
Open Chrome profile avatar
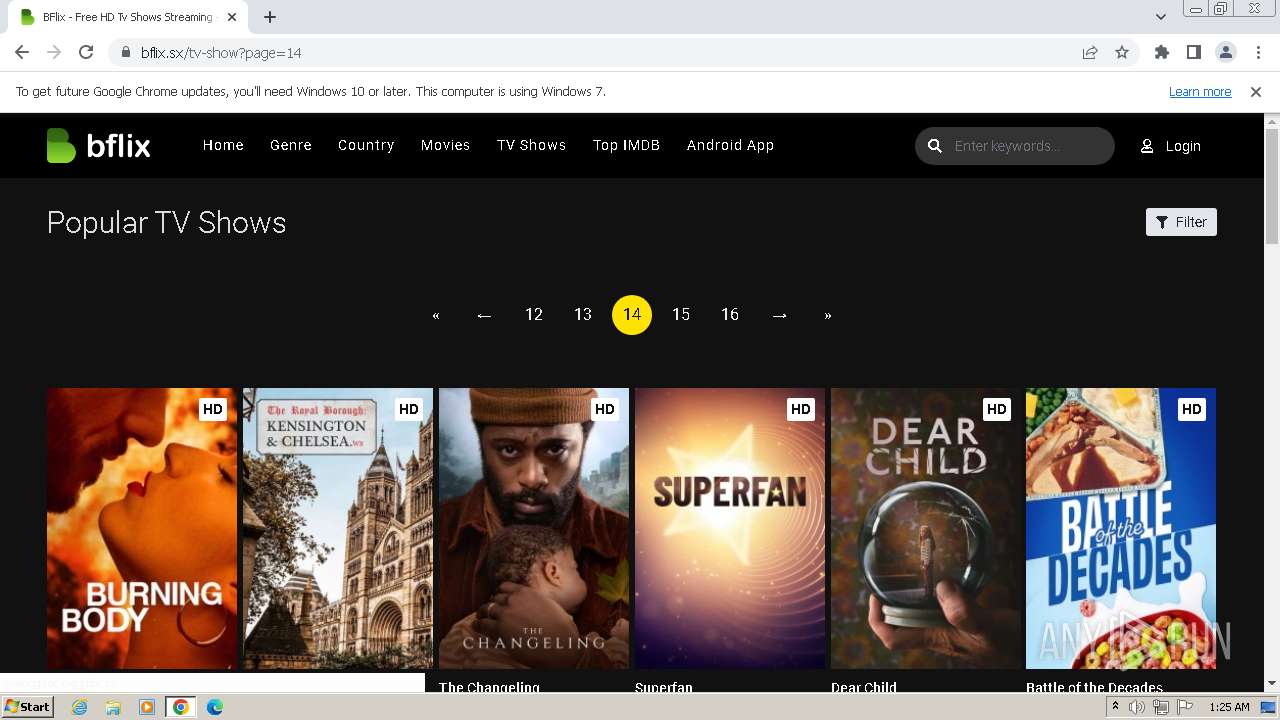(x=1225, y=52)
